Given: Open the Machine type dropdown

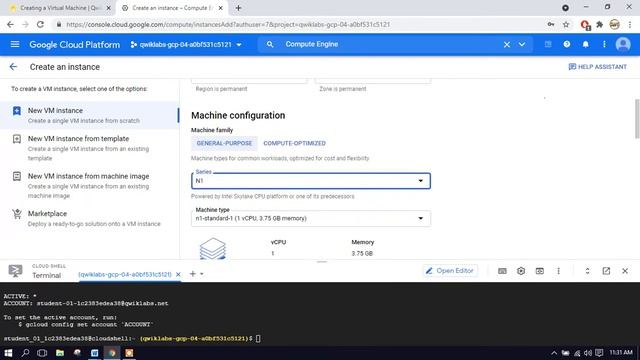Looking at the screenshot, I should (x=311, y=218).
